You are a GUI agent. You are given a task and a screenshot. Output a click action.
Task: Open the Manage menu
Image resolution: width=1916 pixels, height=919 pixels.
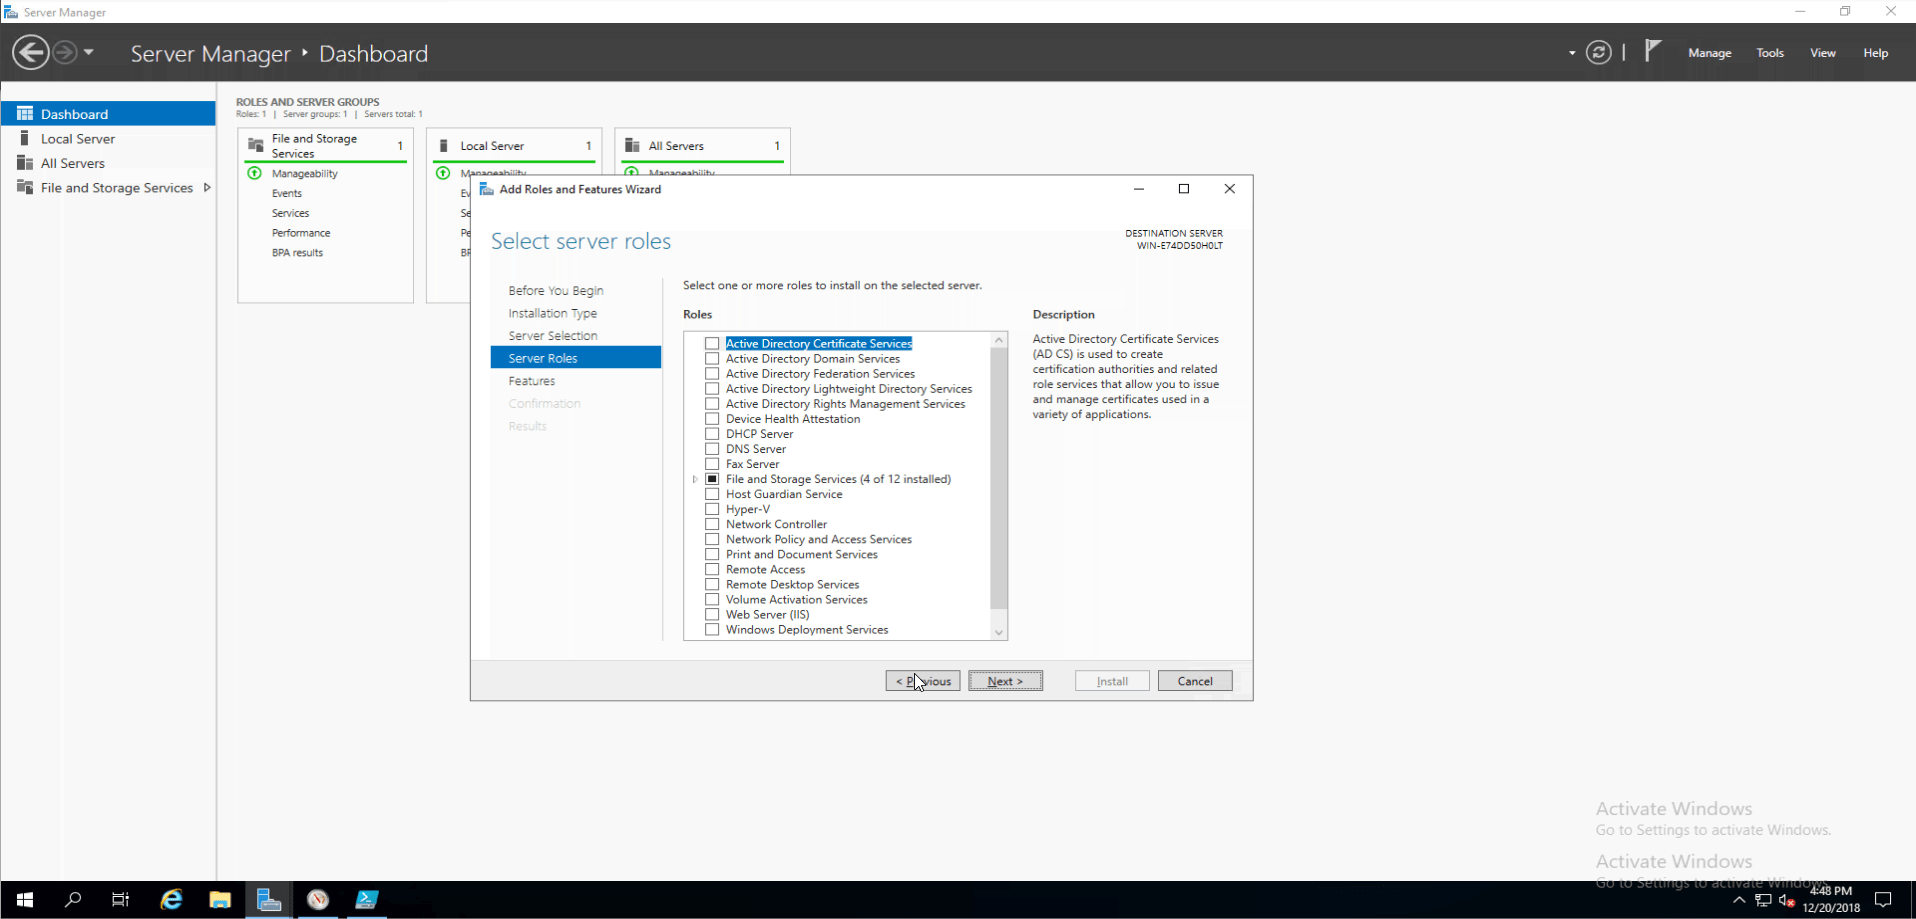tap(1709, 53)
